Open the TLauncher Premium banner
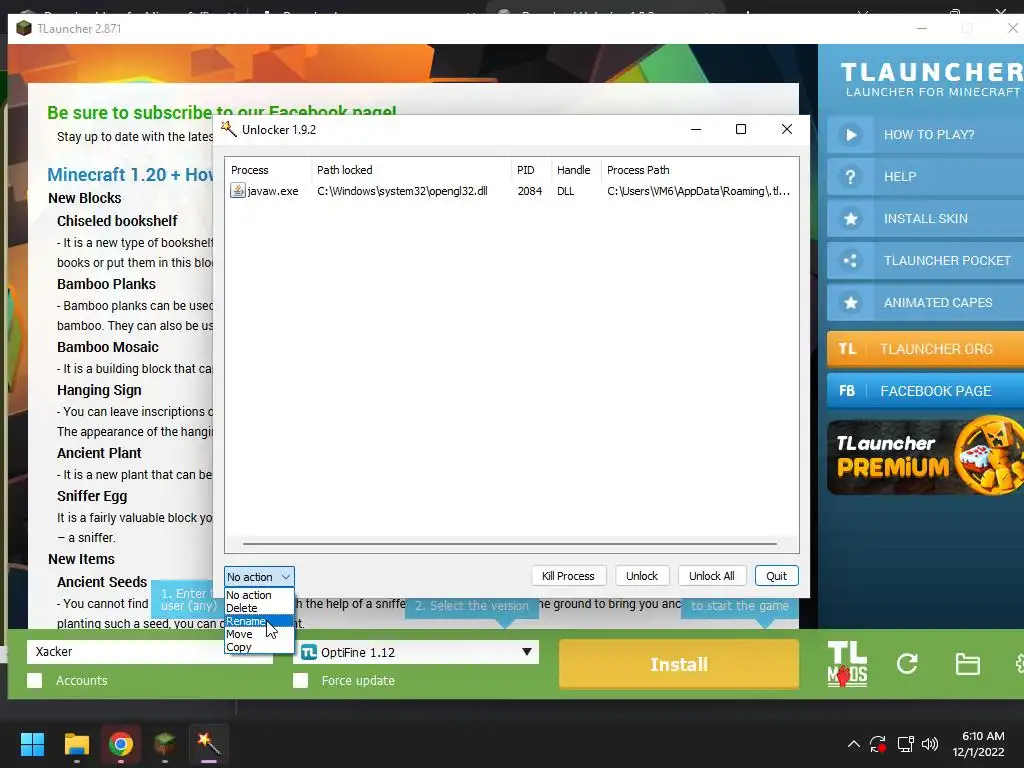Screen dimensions: 1024x768 [925, 456]
